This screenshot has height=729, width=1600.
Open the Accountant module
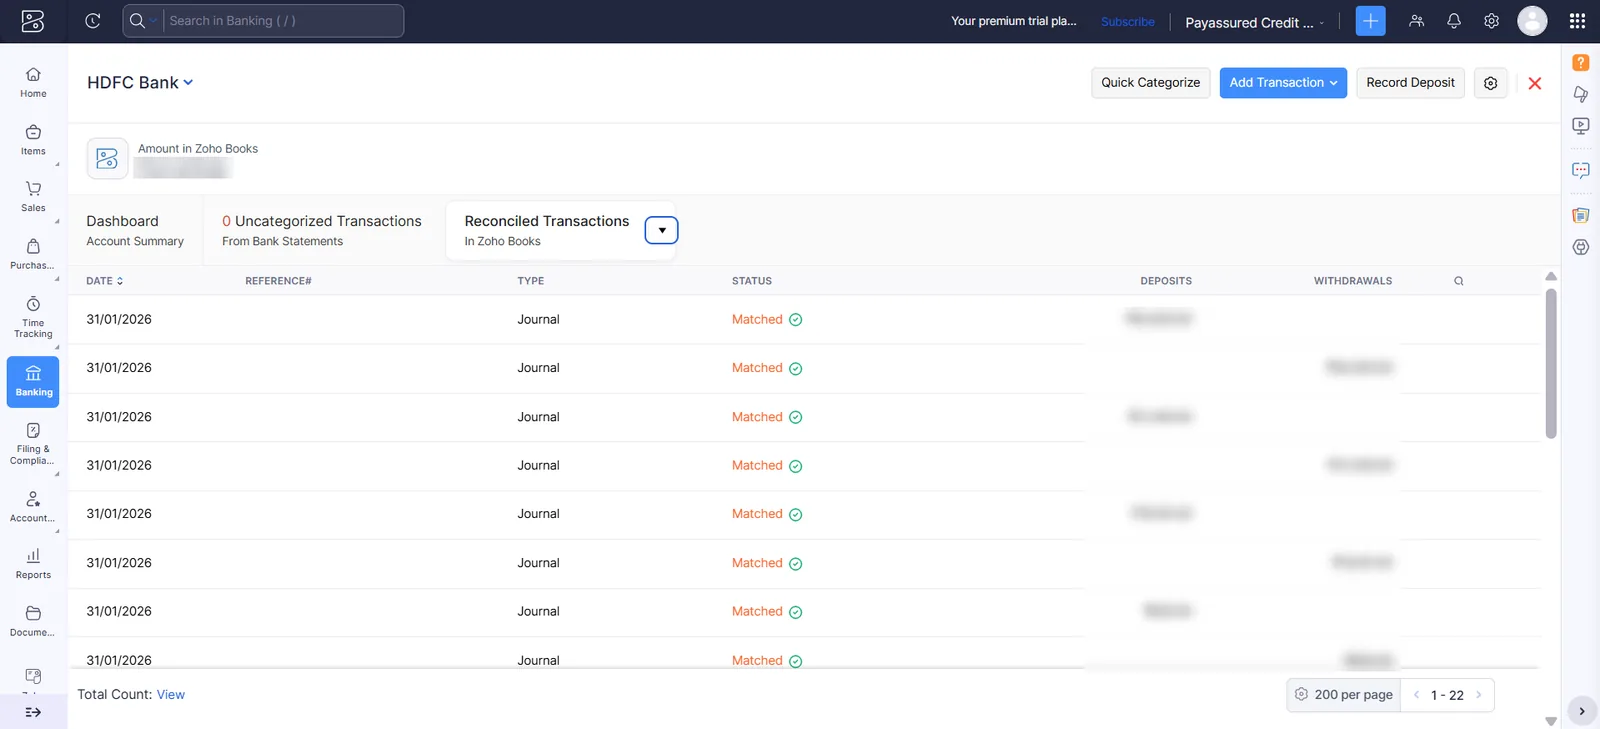(x=33, y=507)
